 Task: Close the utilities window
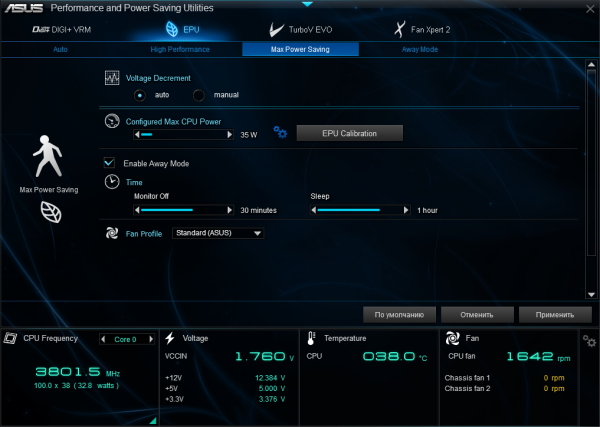590,9
